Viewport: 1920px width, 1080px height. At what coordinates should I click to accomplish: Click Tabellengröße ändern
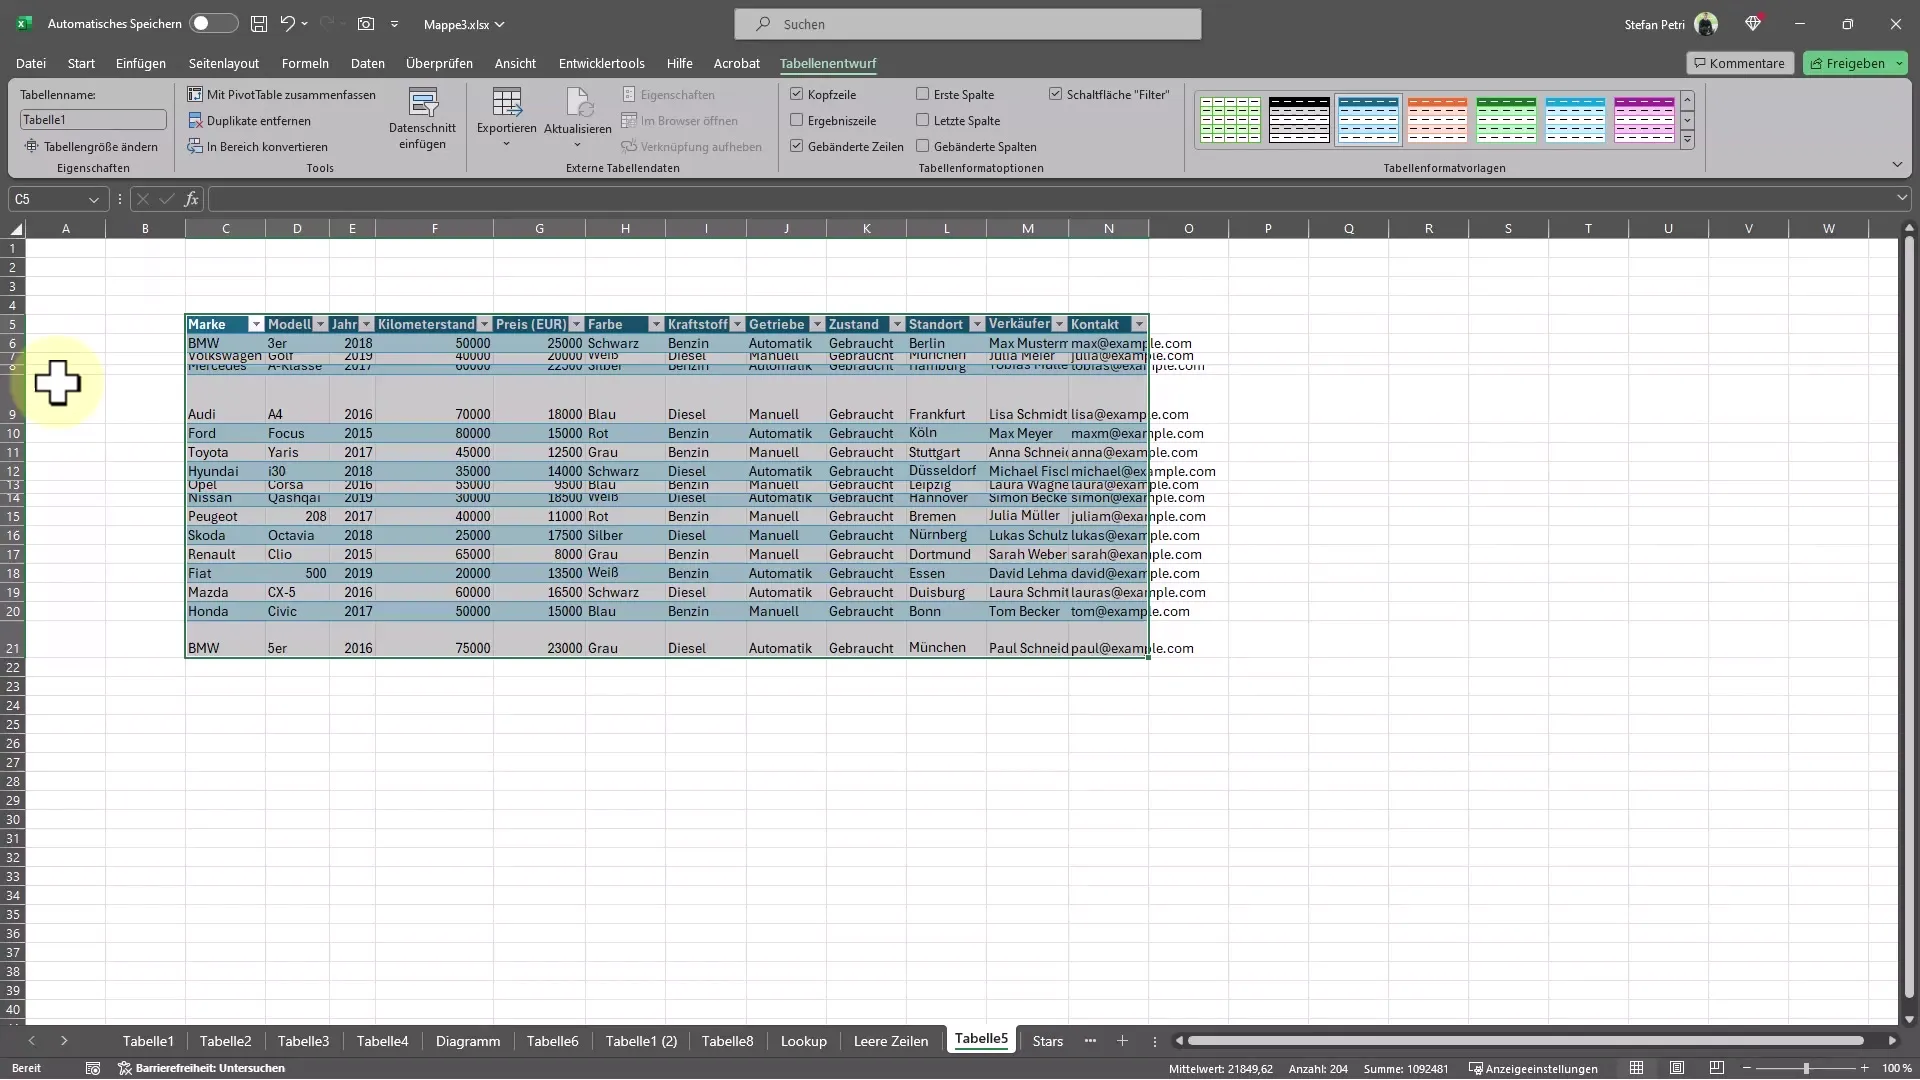[91, 147]
